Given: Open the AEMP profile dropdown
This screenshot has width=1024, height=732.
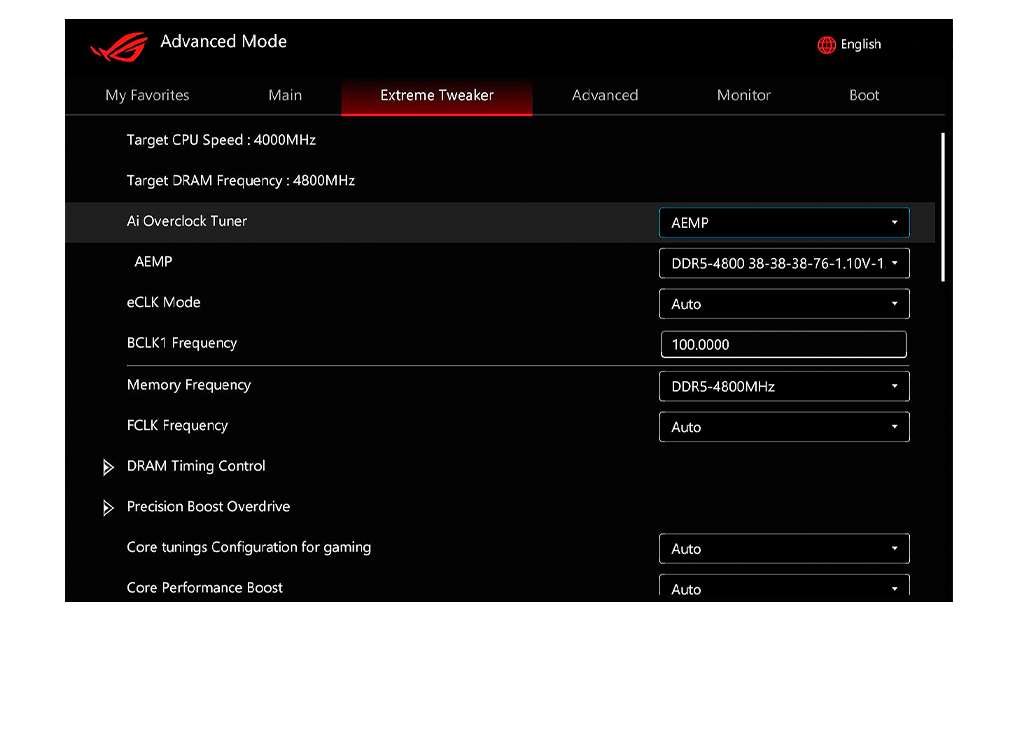Looking at the screenshot, I should (783, 262).
